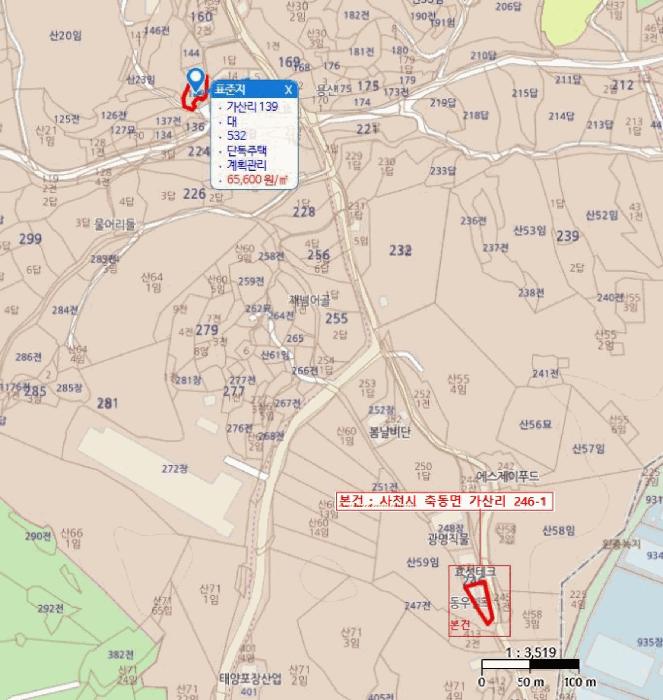Click the 532 area value in popup

click(x=237, y=135)
